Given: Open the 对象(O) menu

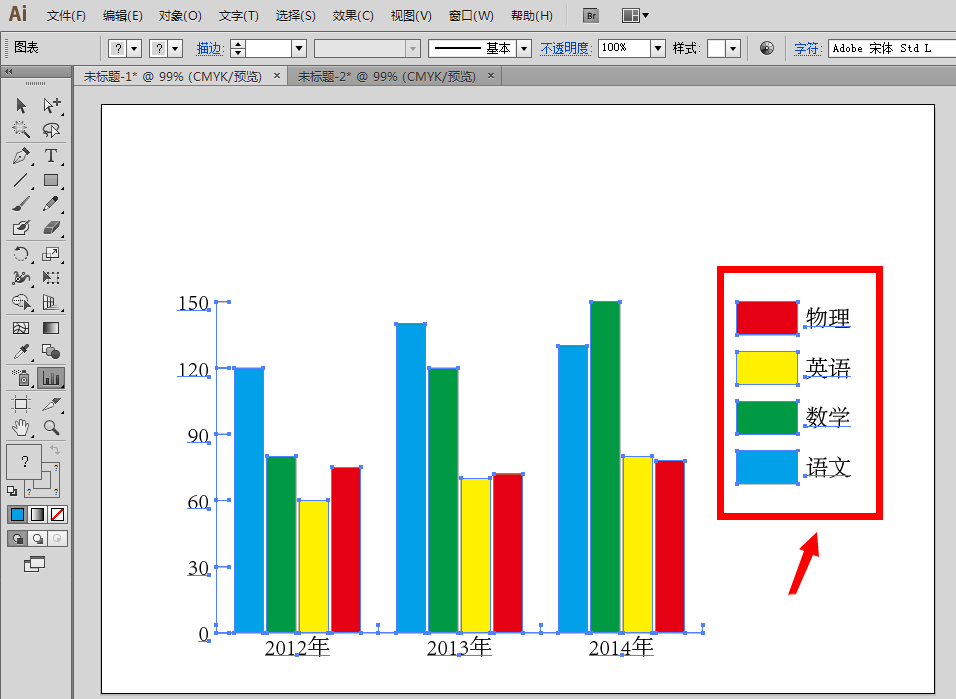Looking at the screenshot, I should coord(180,16).
